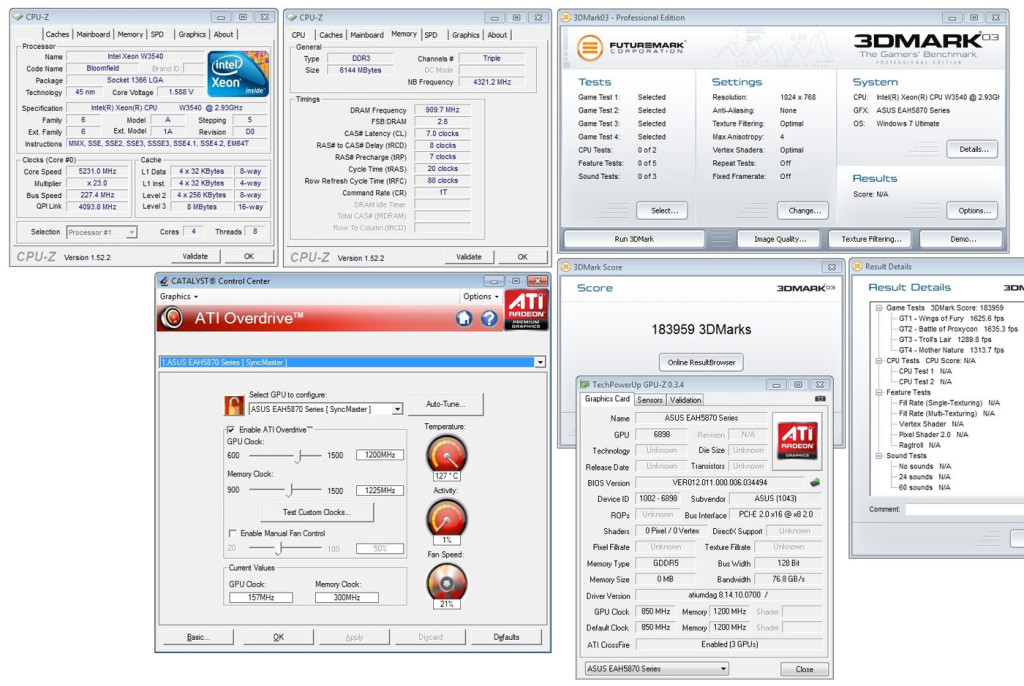Click the Online ResultBrowser button
1024x686 pixels.
[x=701, y=362]
